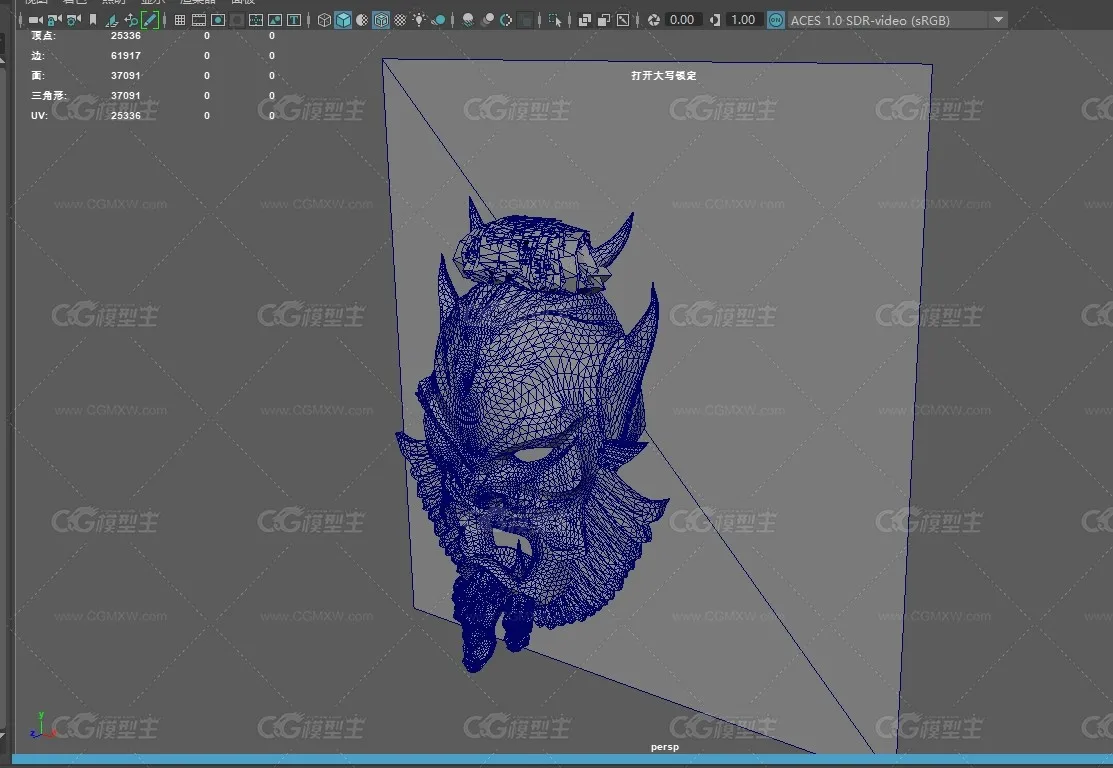Toggle the Resolution Gate icon
This screenshot has width=1113, height=768.
[x=218, y=20]
